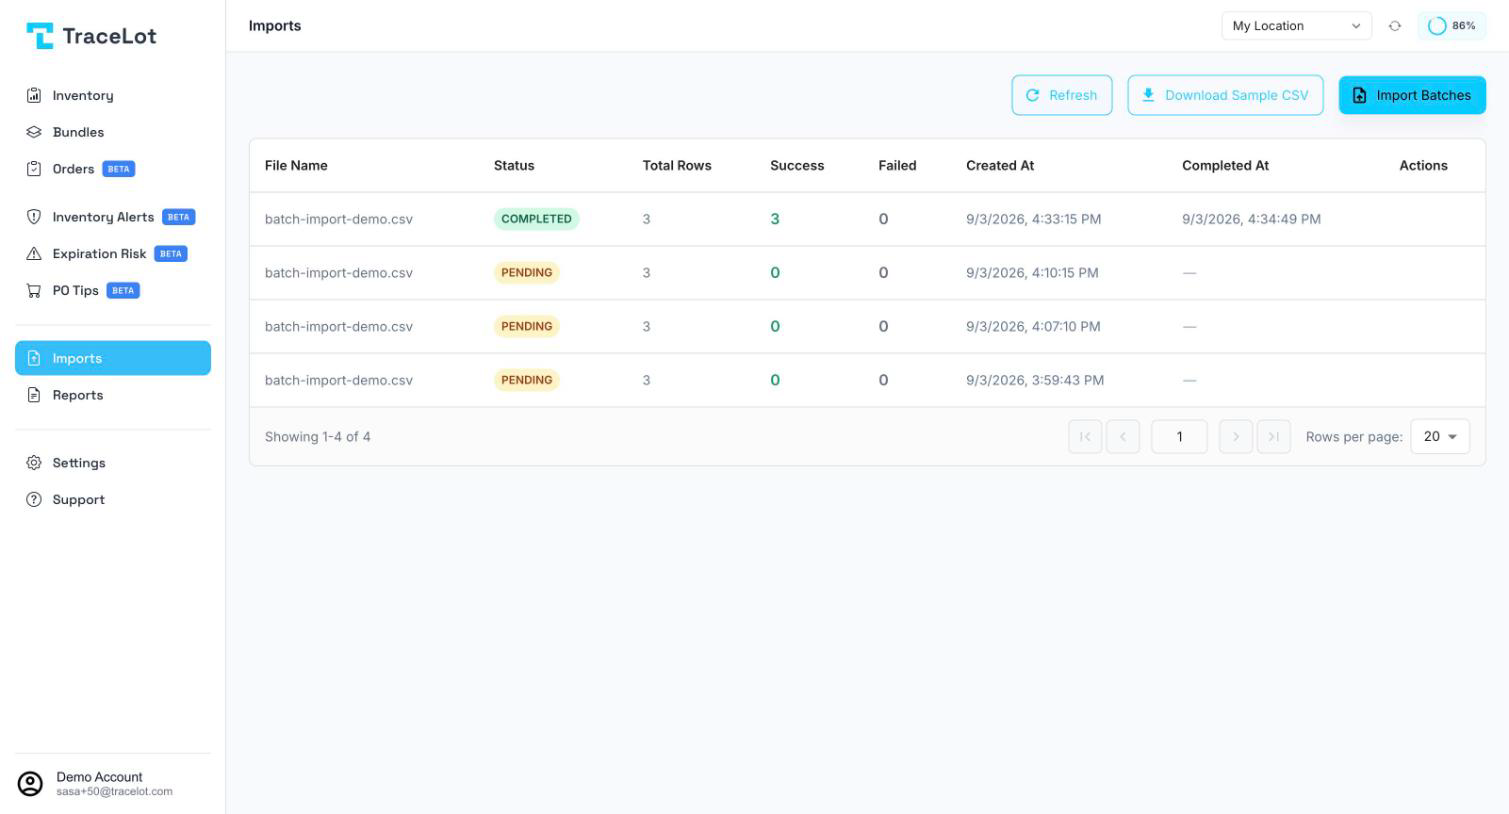Open the Bundles menu item
The width and height of the screenshot is (1509, 814).
coord(113,132)
